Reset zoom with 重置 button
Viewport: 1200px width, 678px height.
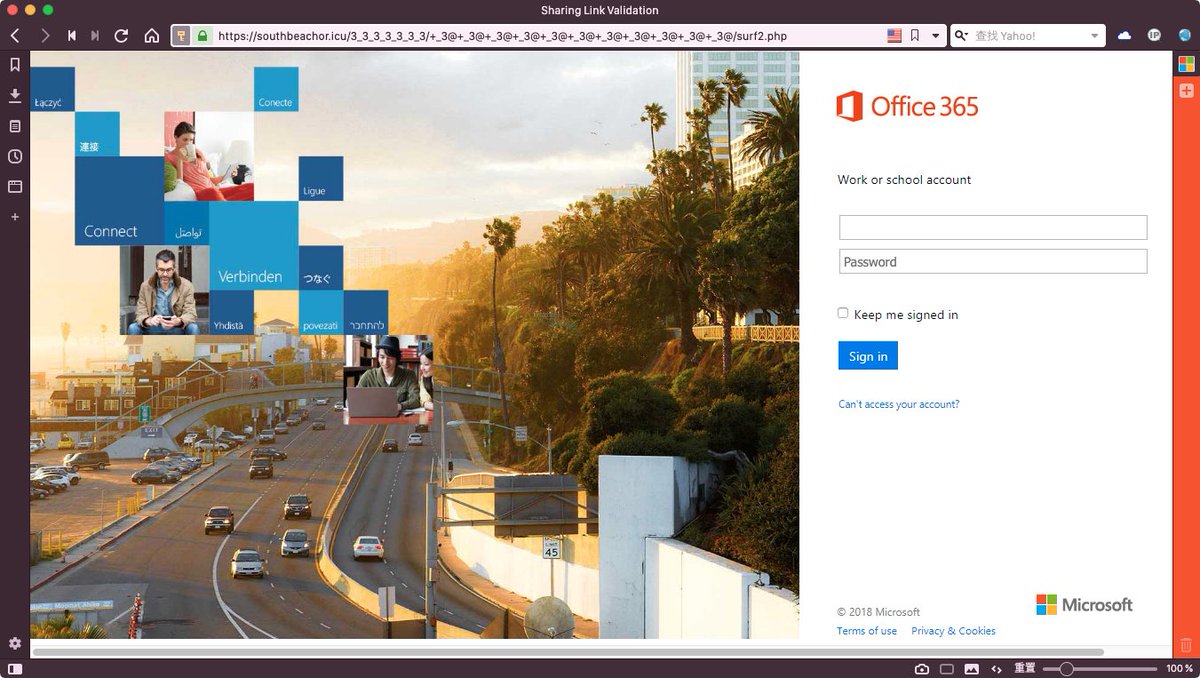(1025, 668)
